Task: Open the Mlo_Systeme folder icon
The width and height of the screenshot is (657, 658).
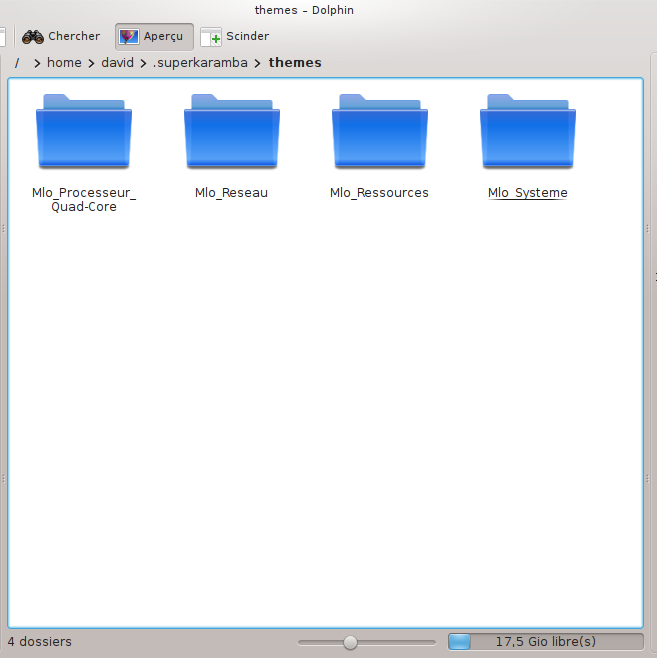Action: [x=528, y=131]
